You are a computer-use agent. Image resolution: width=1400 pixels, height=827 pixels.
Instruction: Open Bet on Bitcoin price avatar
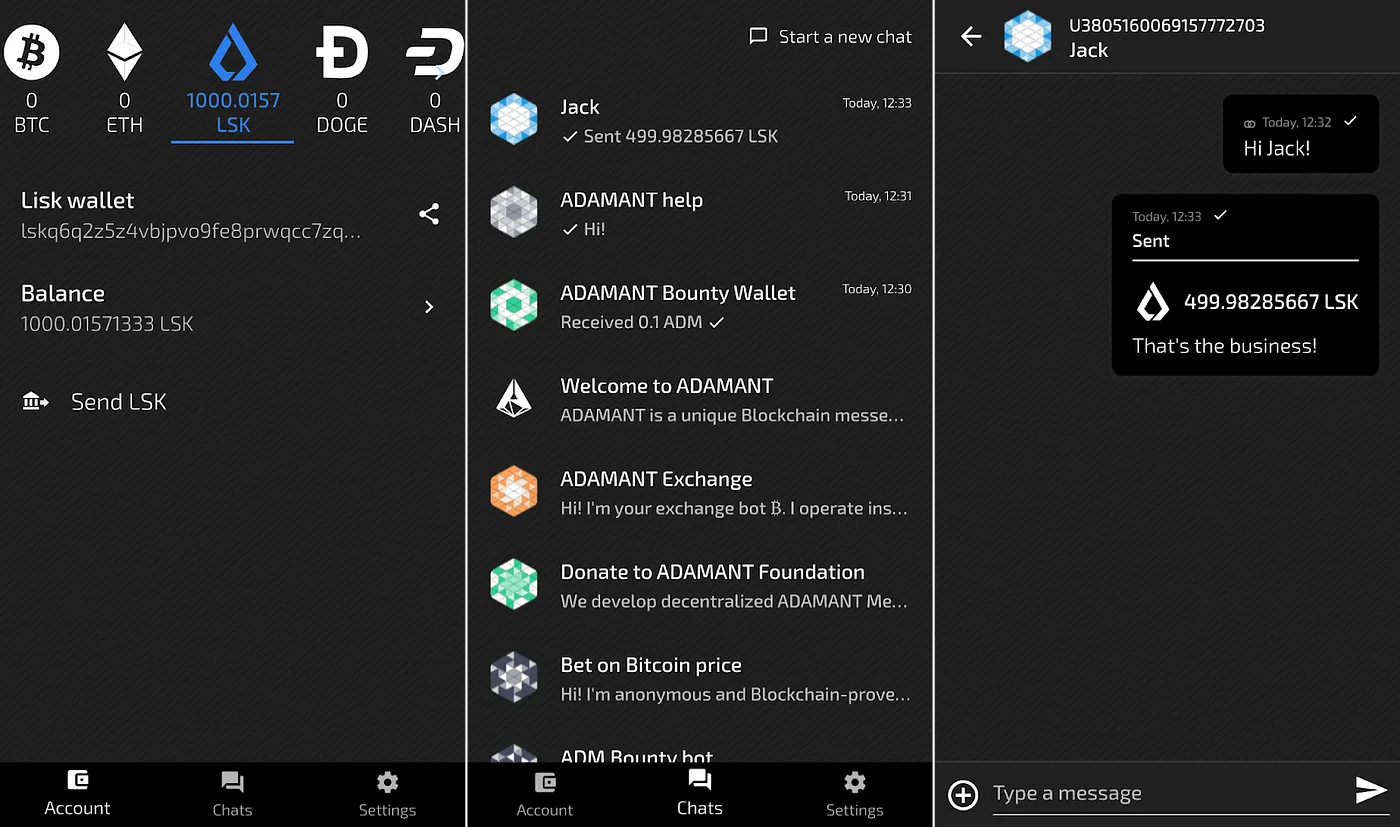click(x=514, y=678)
